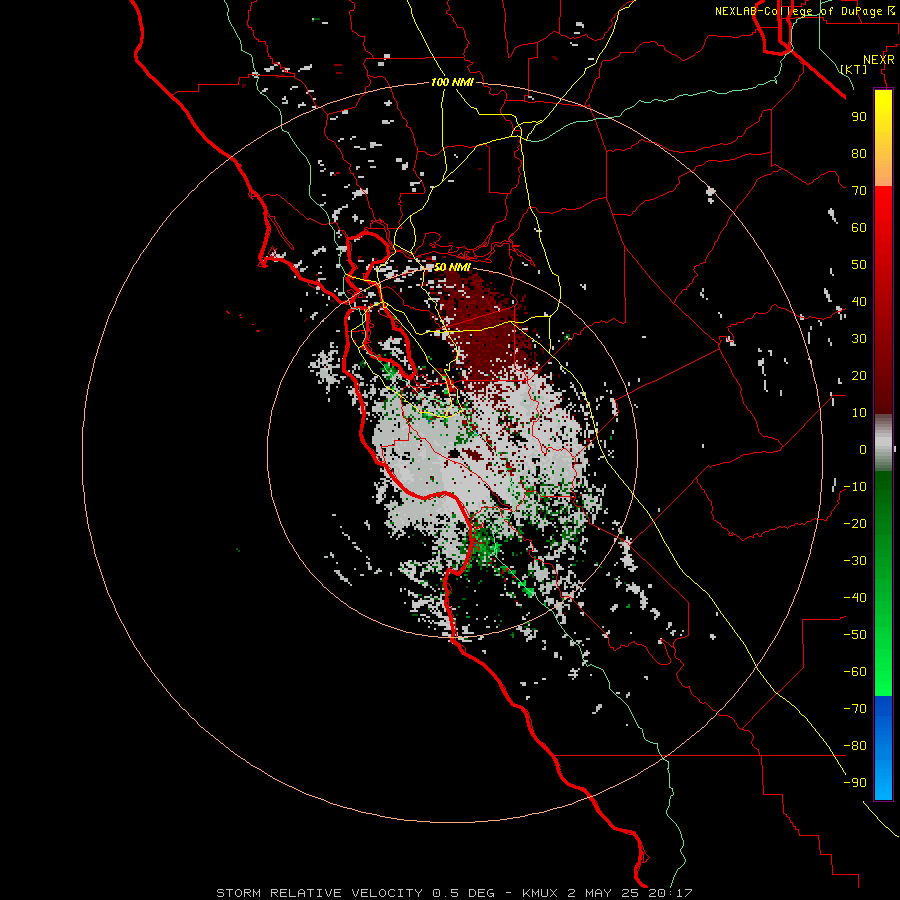Click the 0 scale value
900x900 pixels.
[x=863, y=449]
